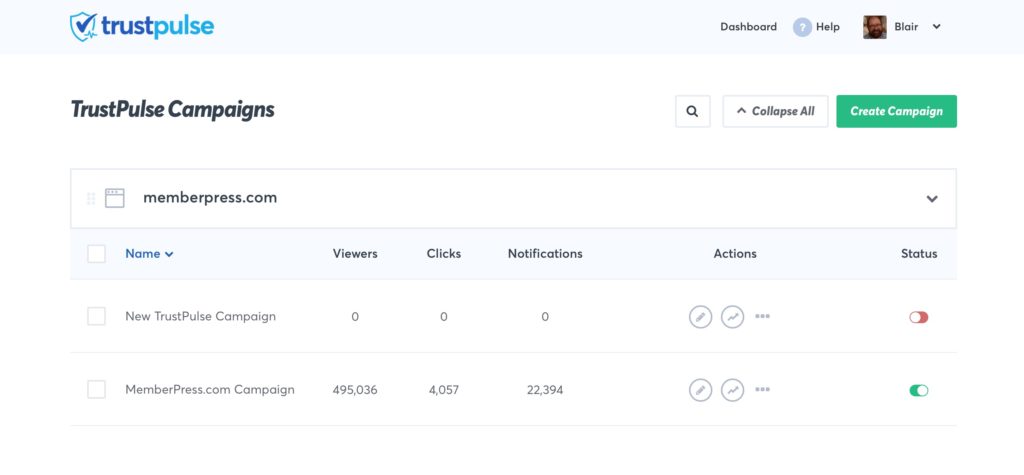The image size is (1024, 475).
Task: Open the search campaigns magnifier button
Action: (692, 111)
